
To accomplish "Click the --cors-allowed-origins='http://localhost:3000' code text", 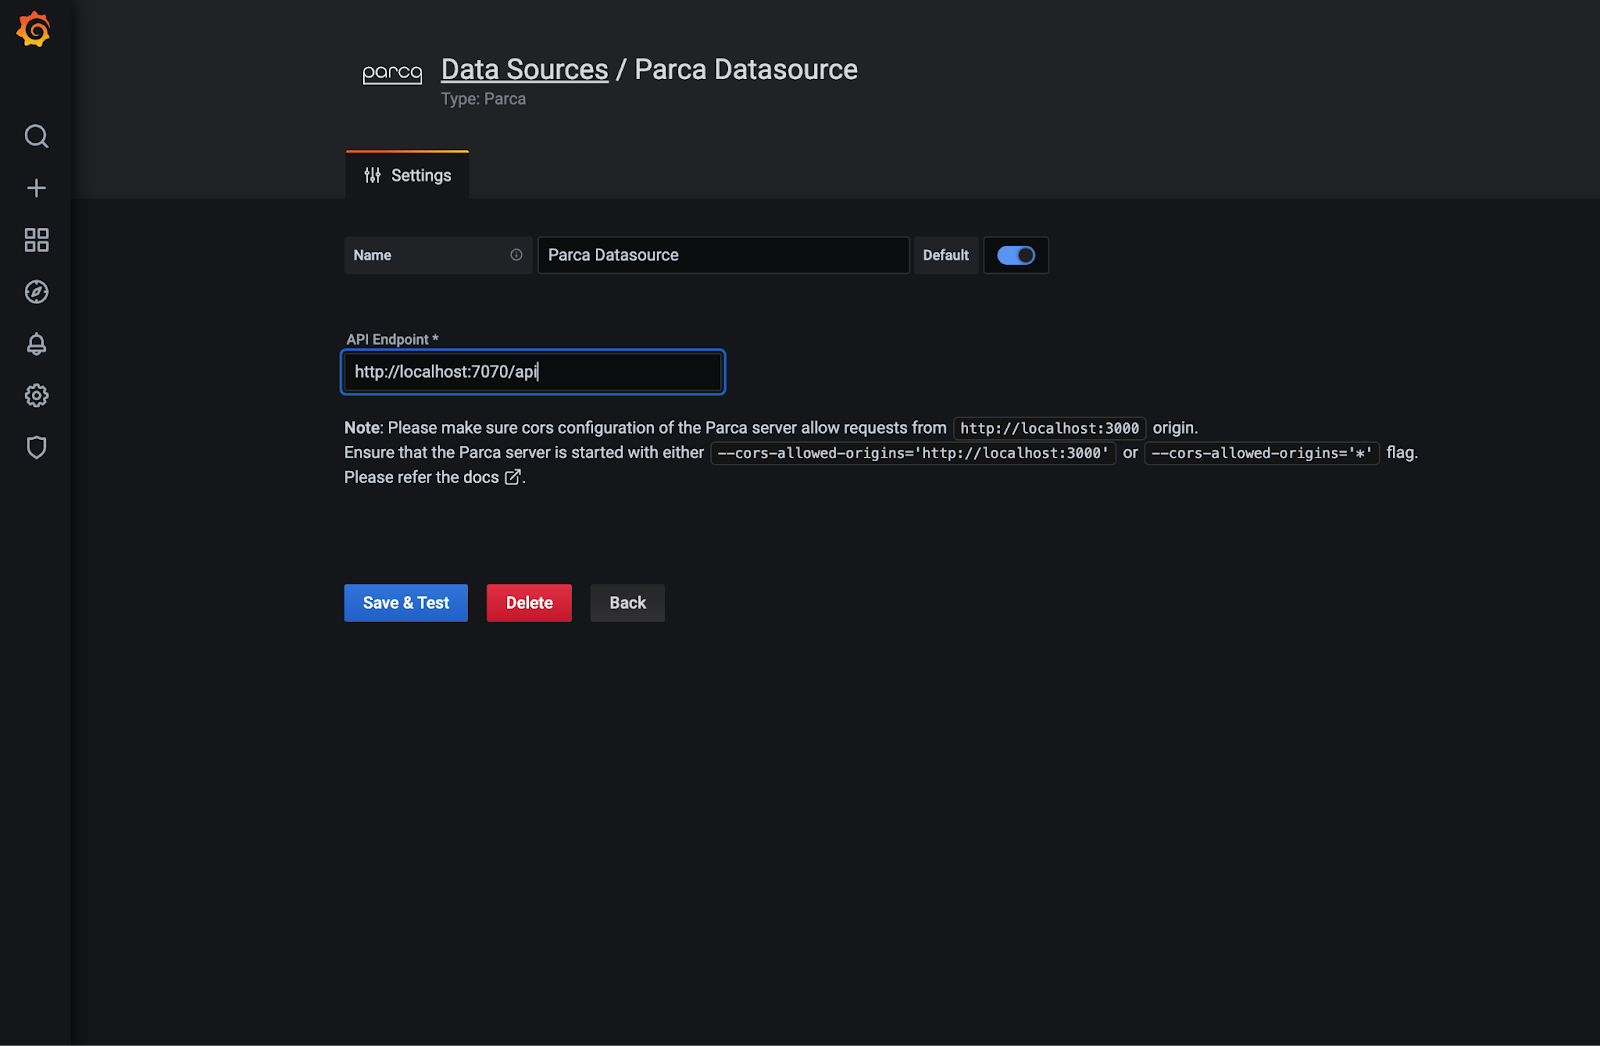I will [913, 453].
